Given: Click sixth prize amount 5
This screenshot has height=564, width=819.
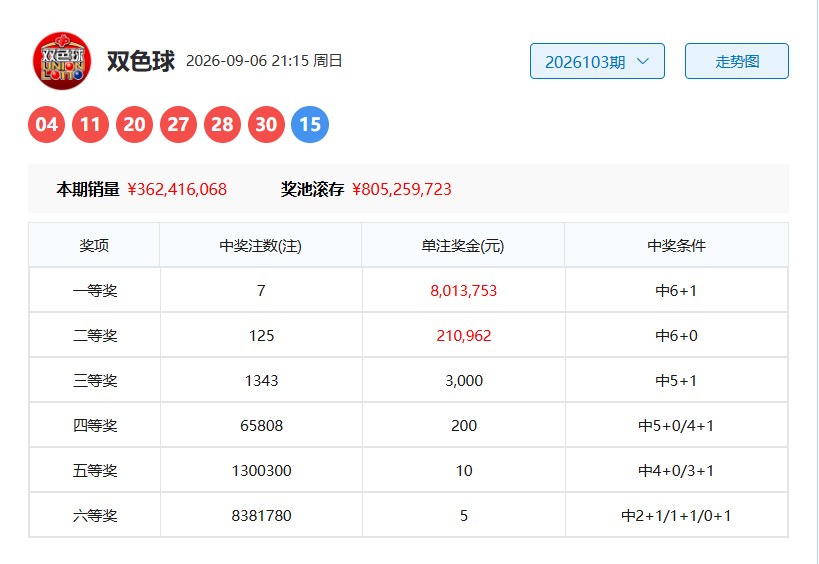Looking at the screenshot, I should [464, 515].
